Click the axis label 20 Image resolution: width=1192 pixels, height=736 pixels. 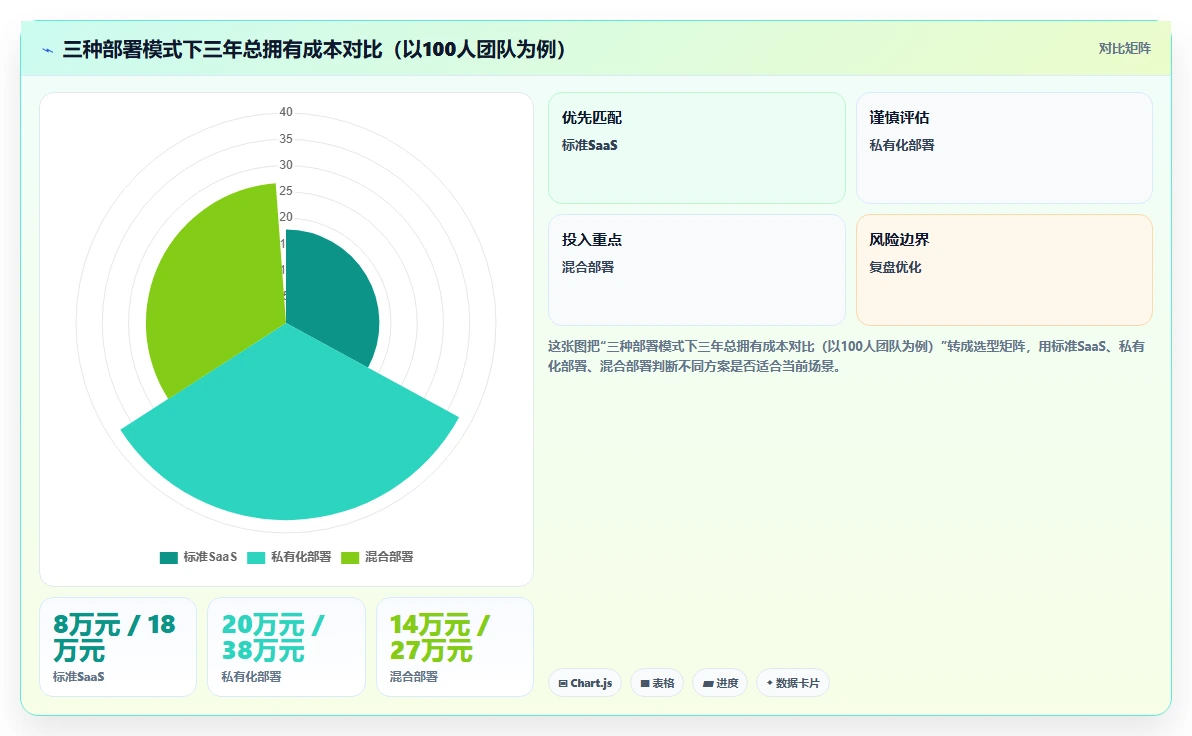point(286,217)
